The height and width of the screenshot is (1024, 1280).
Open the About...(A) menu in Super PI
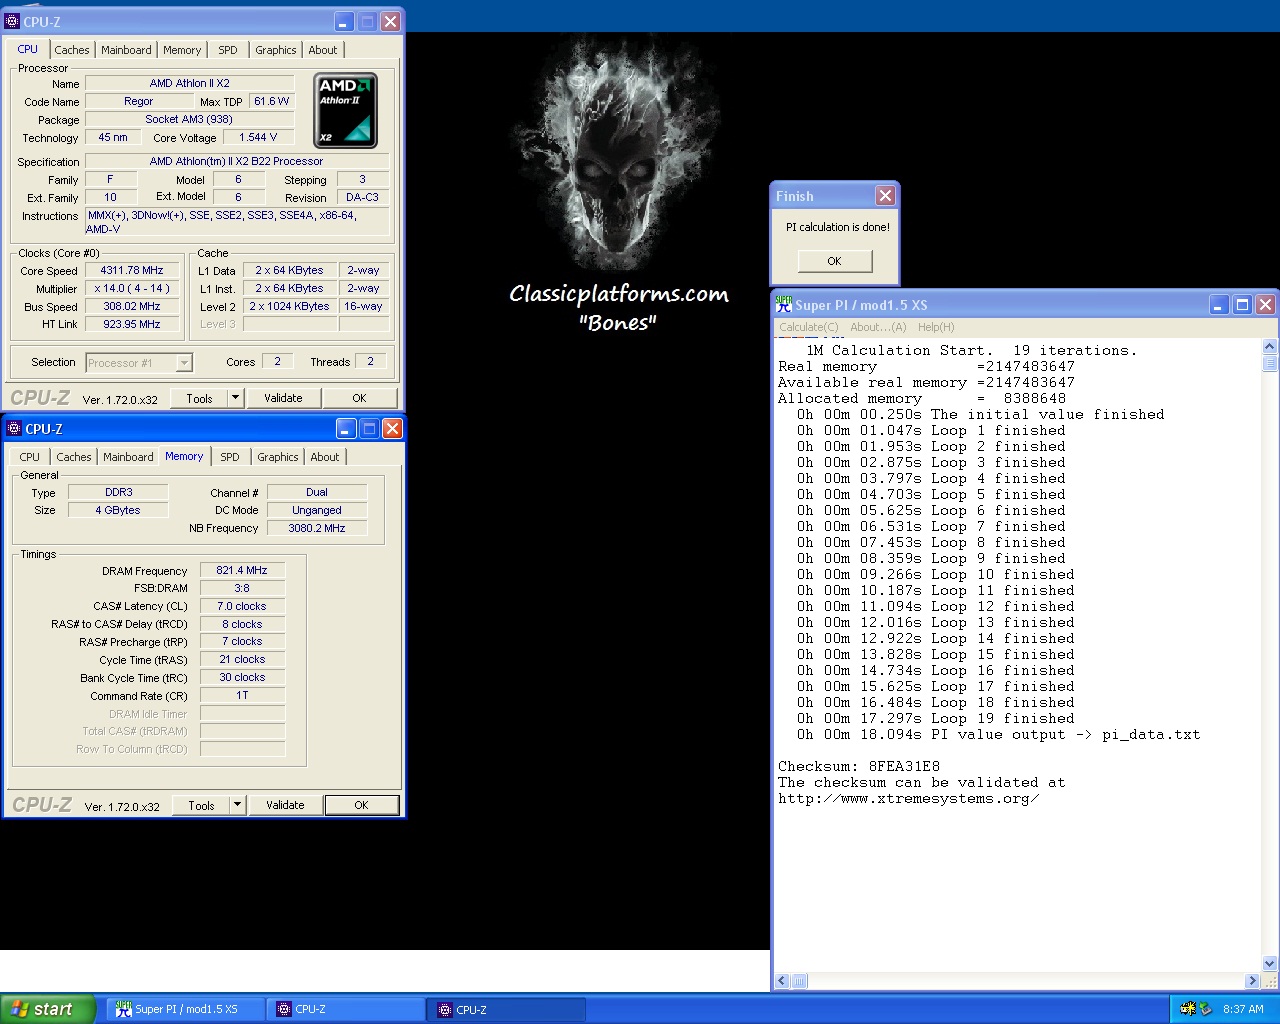pyautogui.click(x=878, y=327)
